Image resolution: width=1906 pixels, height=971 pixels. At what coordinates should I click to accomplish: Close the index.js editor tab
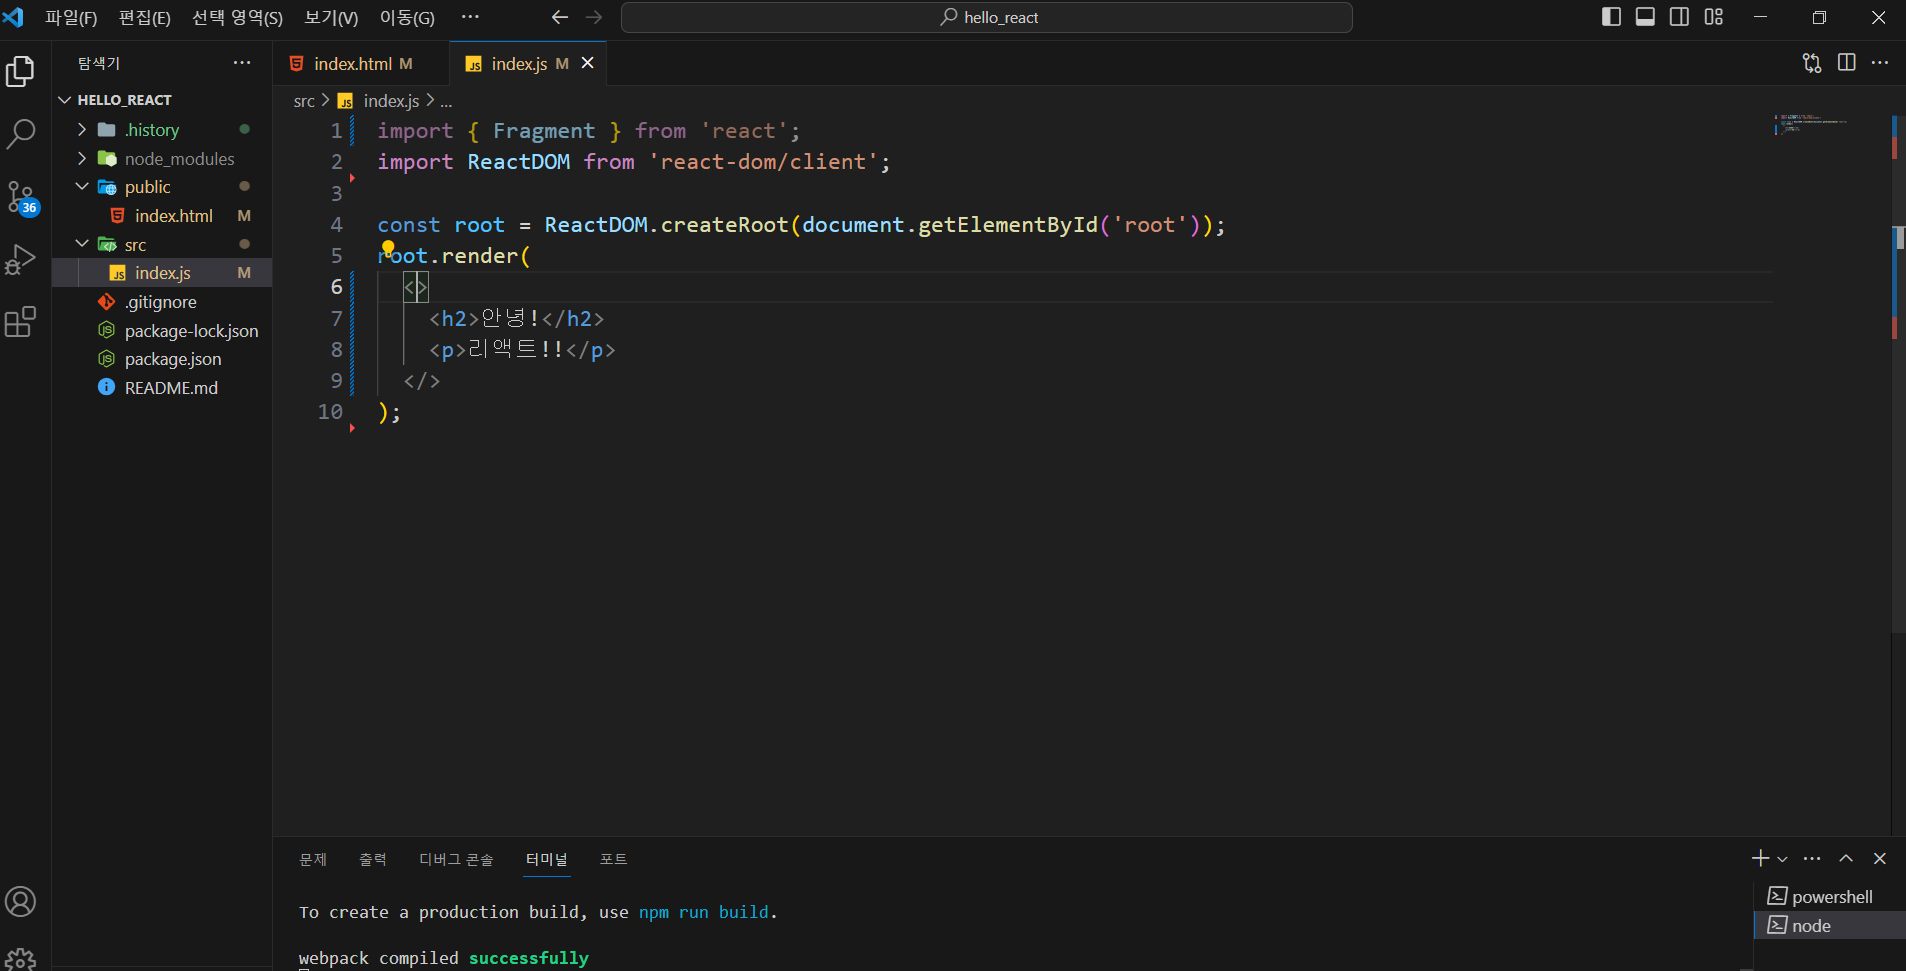(x=588, y=63)
